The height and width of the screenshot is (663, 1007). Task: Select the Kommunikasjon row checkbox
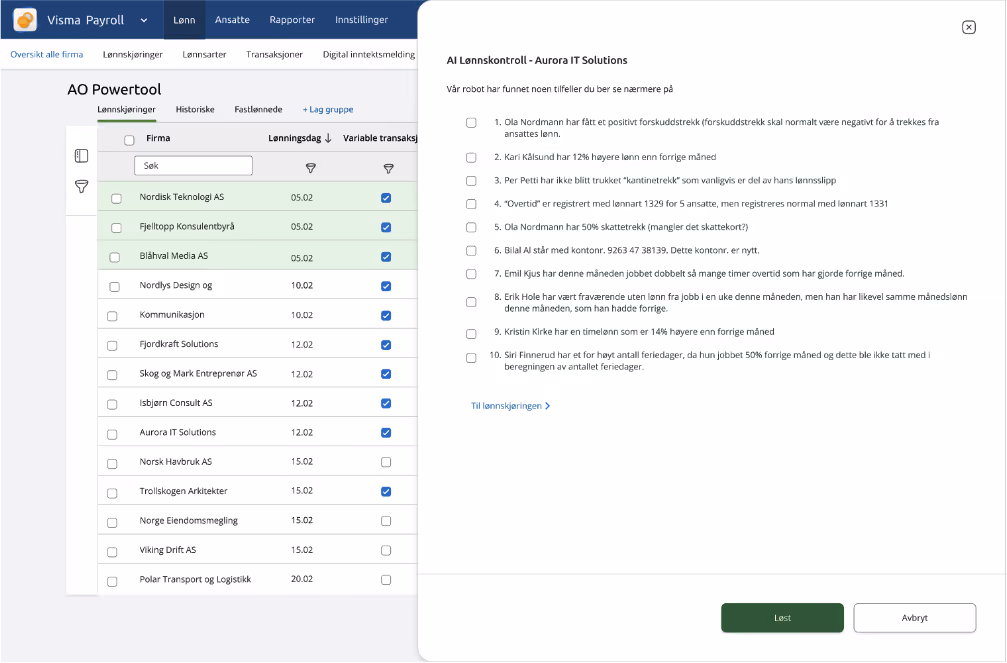(x=112, y=316)
